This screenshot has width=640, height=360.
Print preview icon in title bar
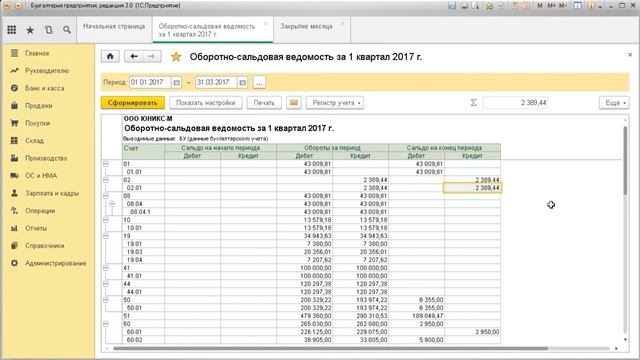click(x=476, y=6)
